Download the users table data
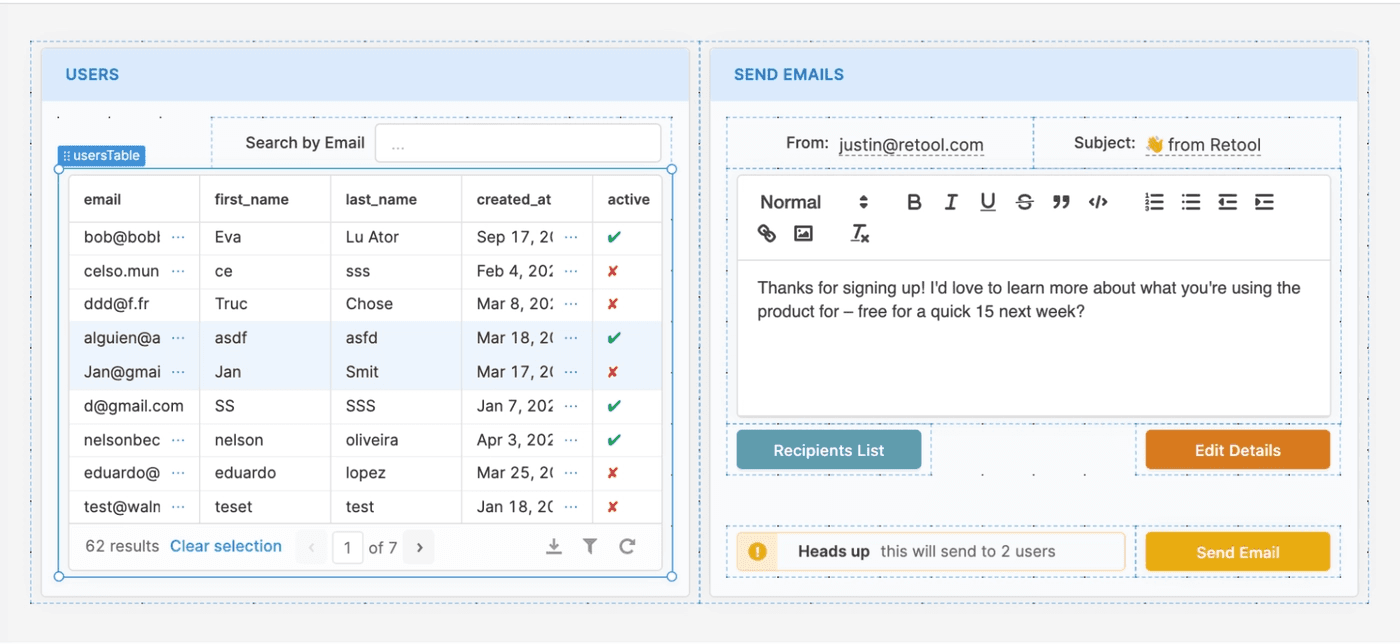This screenshot has height=644, width=1400. tap(553, 546)
